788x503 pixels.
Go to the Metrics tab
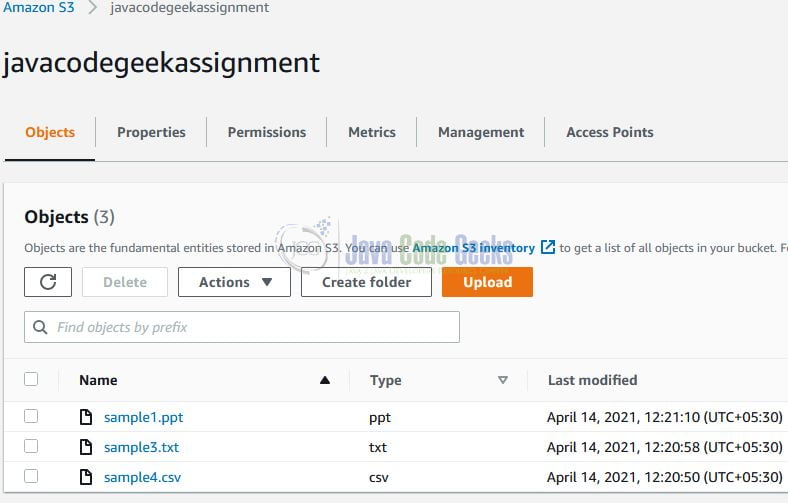tap(372, 132)
